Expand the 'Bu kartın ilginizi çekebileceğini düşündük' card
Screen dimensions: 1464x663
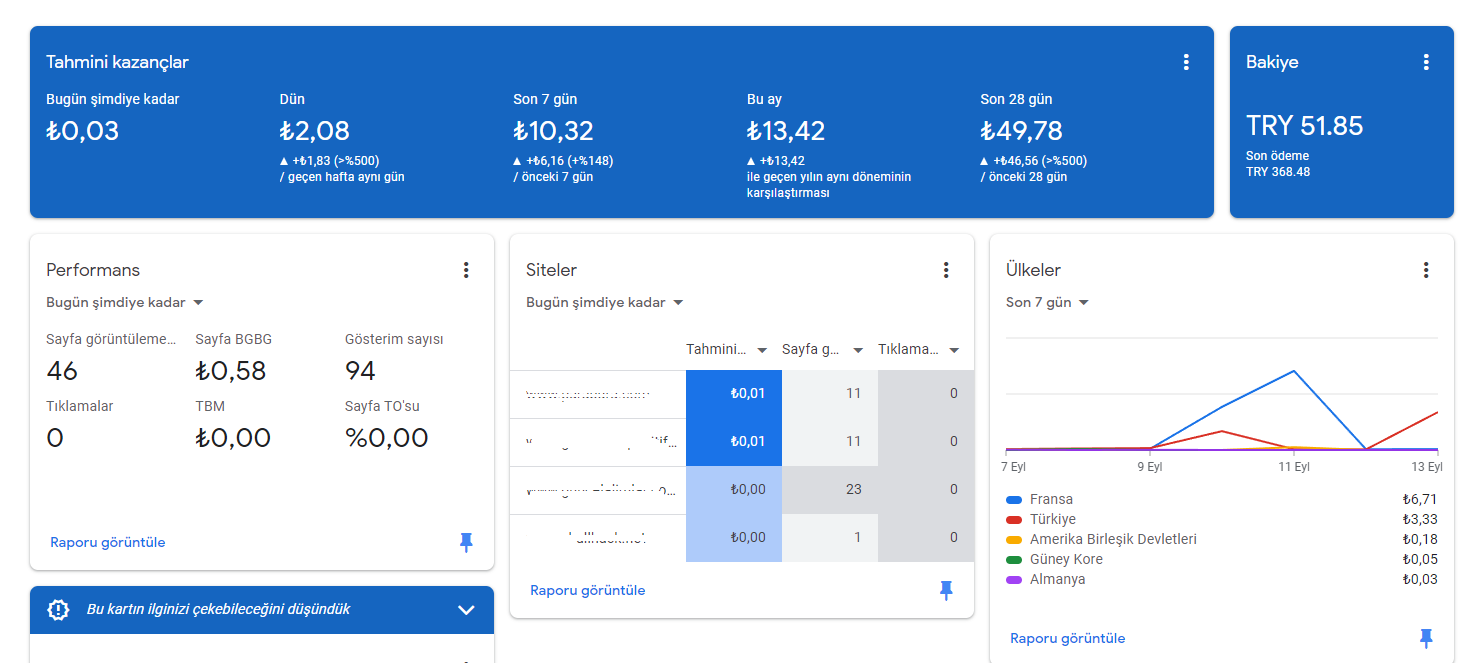(x=466, y=610)
